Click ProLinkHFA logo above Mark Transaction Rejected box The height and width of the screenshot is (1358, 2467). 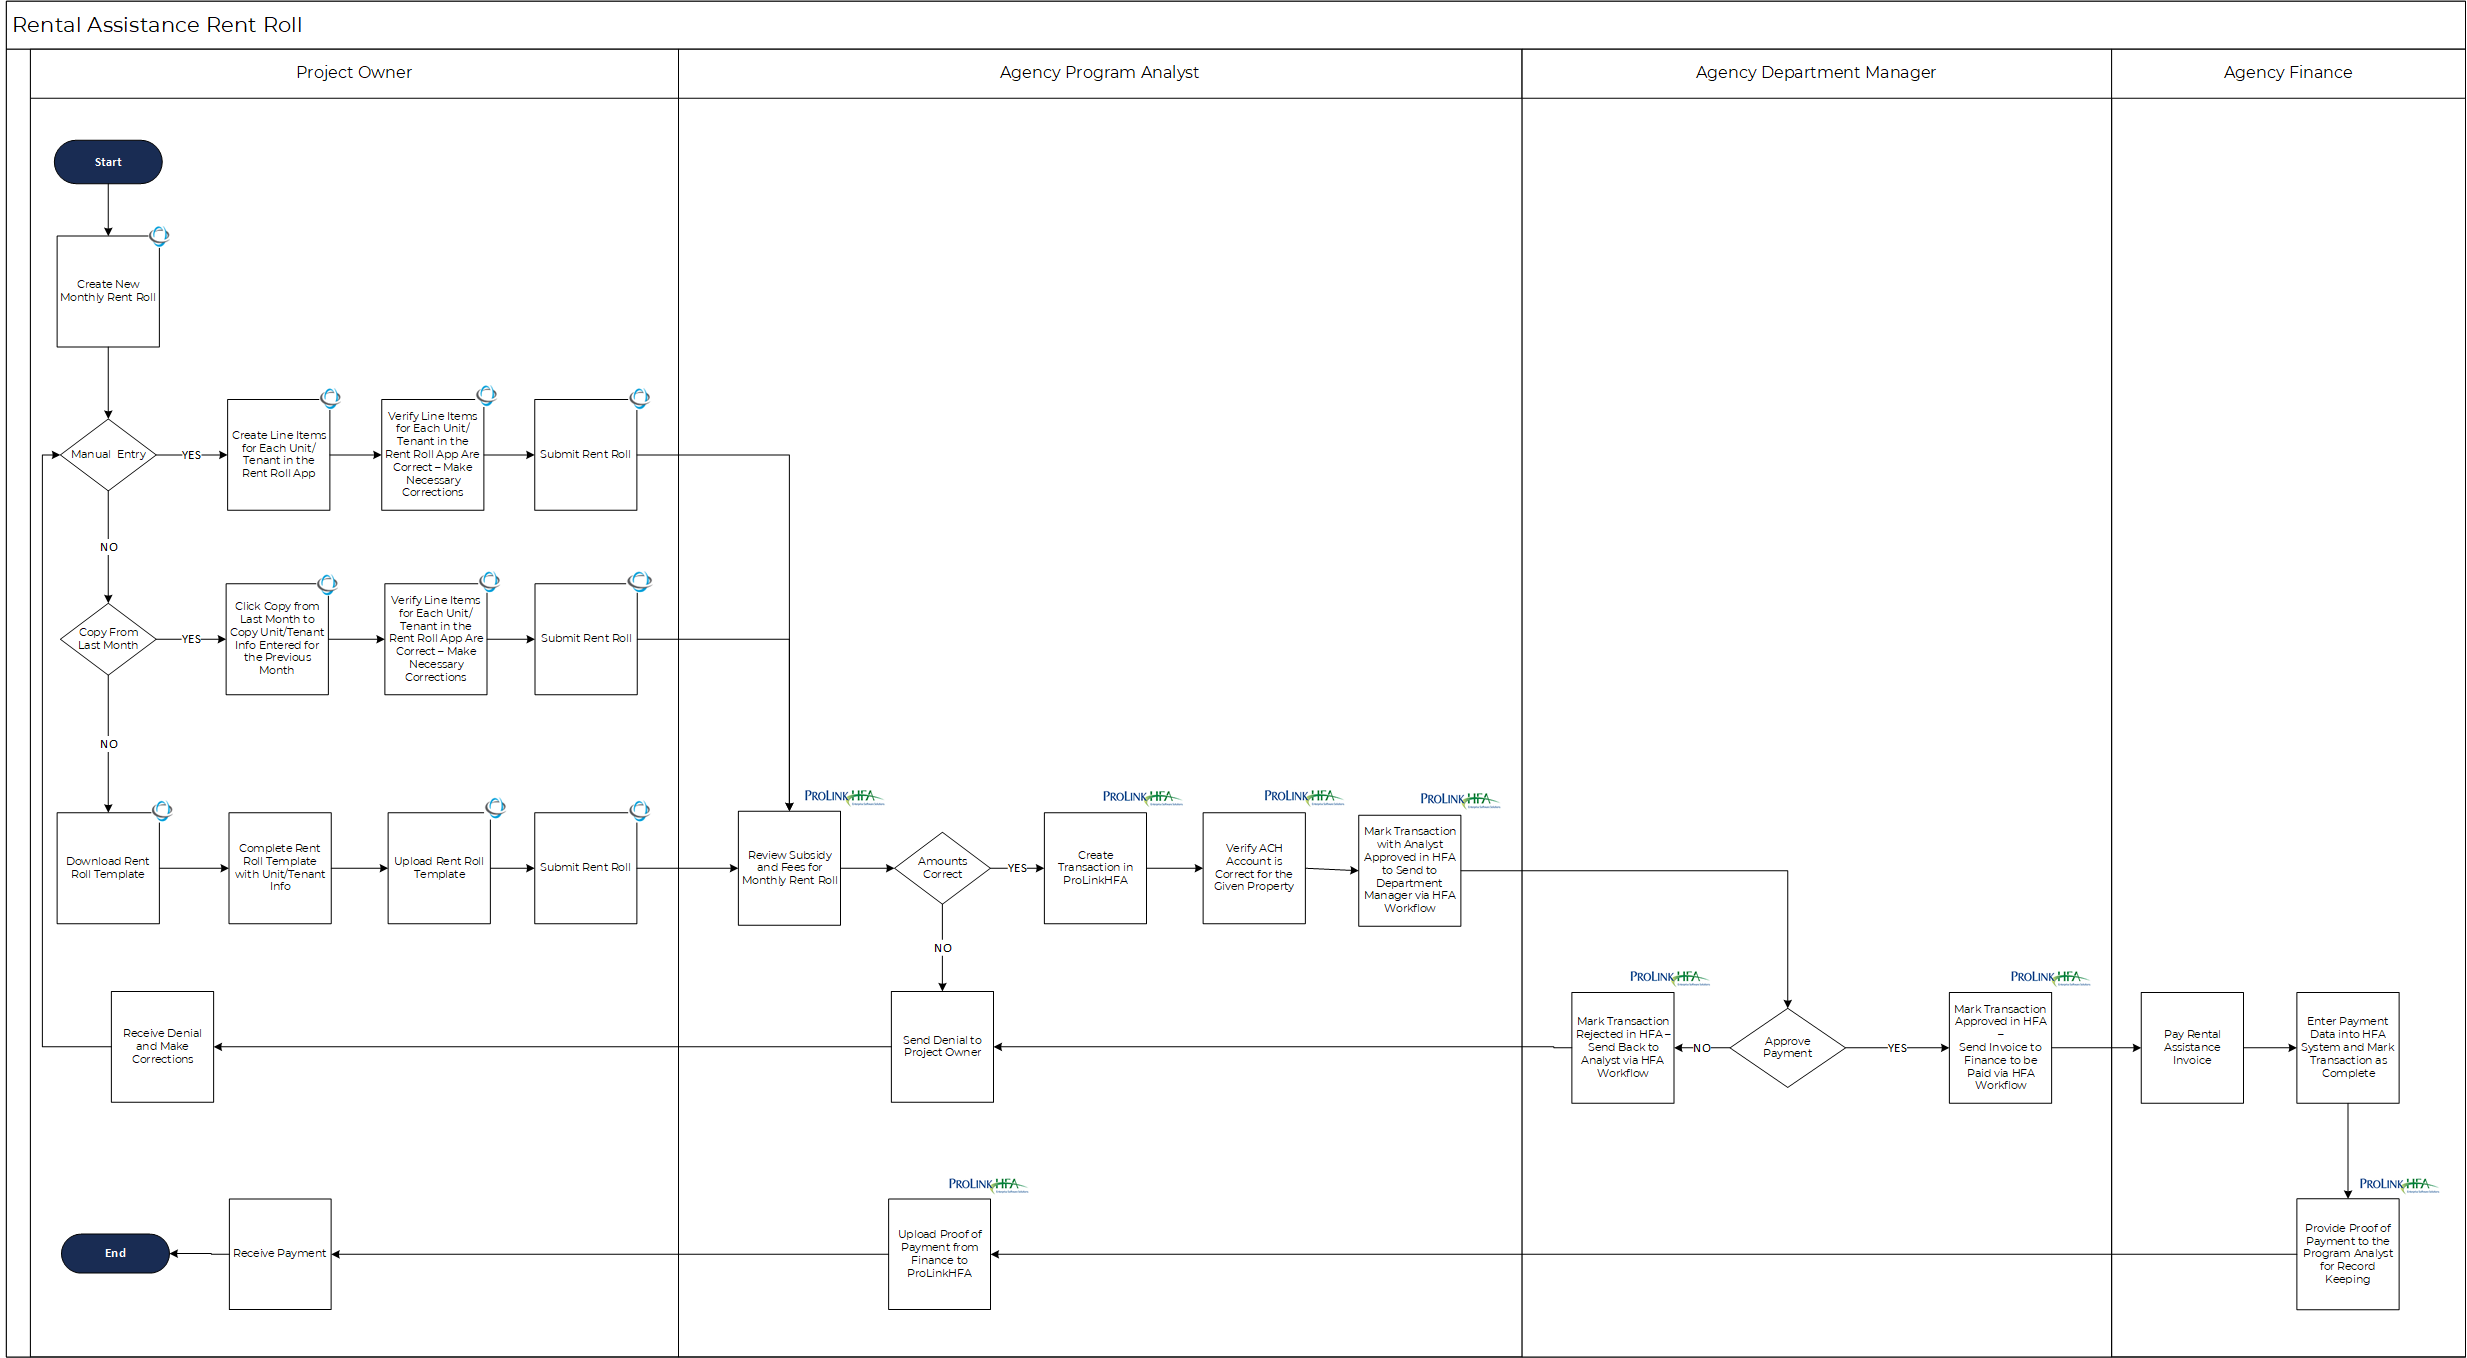(x=1668, y=977)
